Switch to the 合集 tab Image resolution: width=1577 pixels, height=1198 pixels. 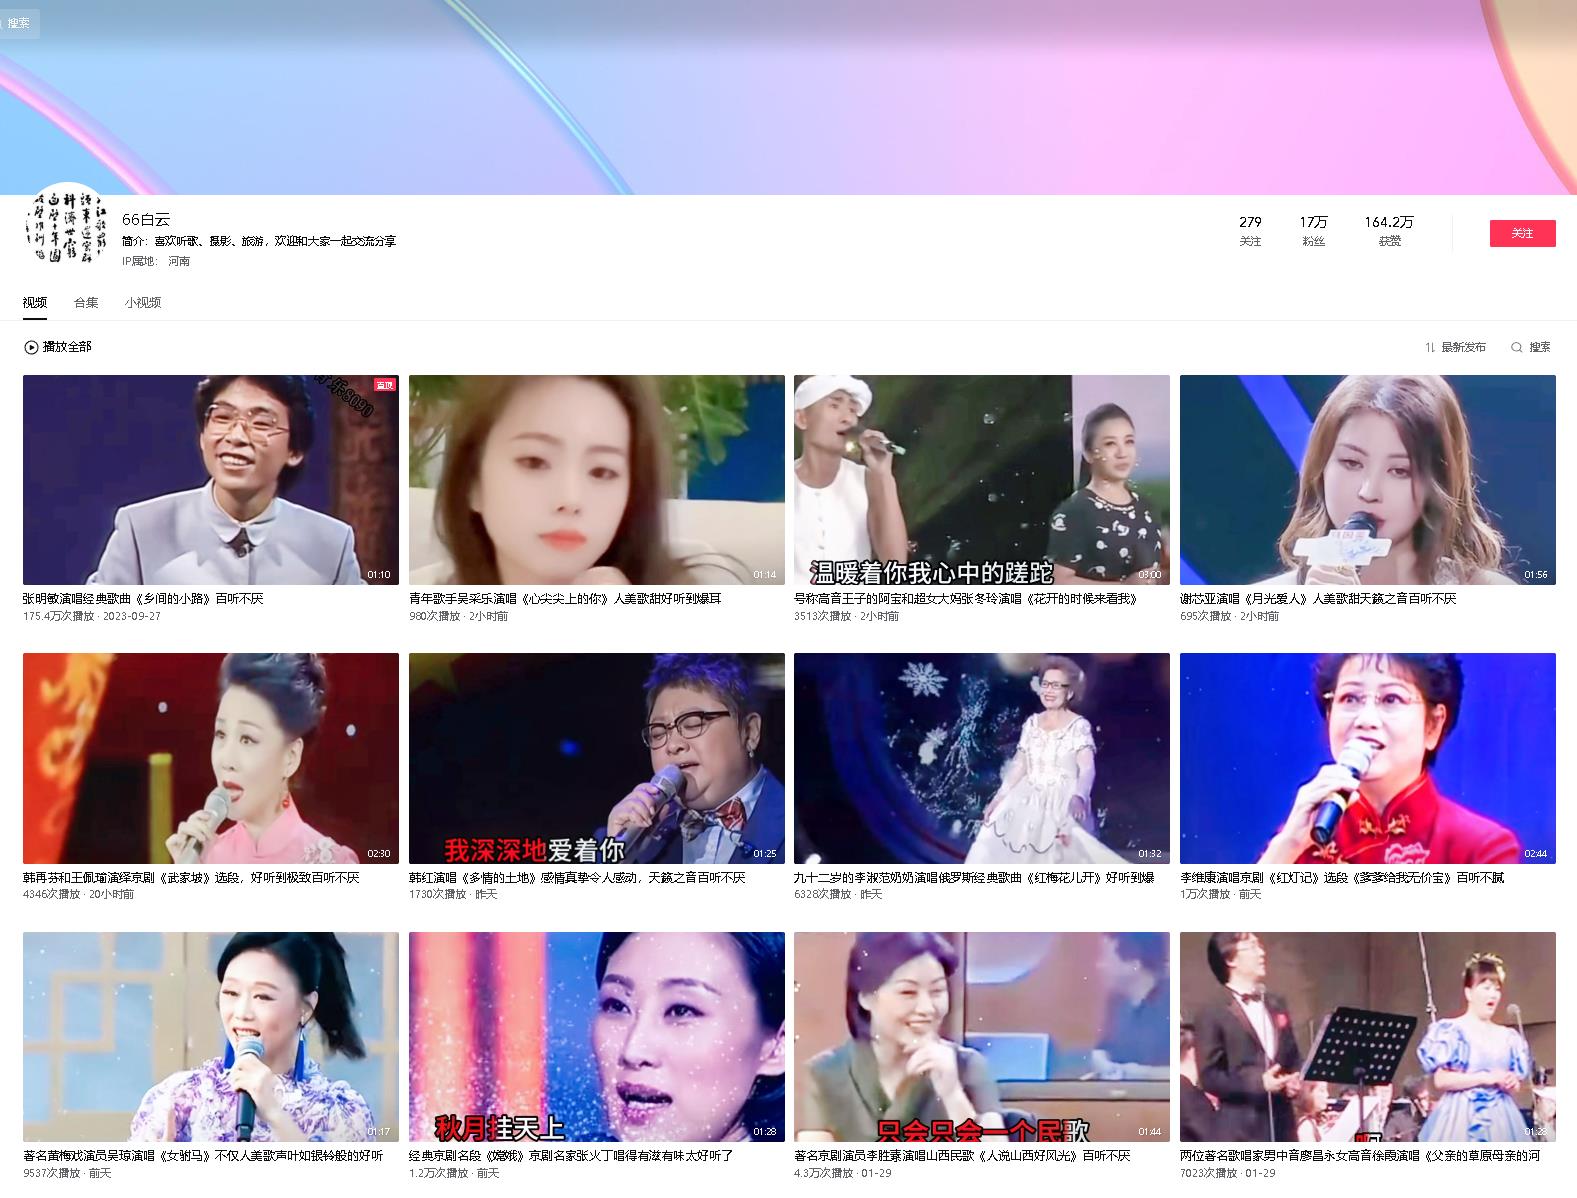coord(86,303)
